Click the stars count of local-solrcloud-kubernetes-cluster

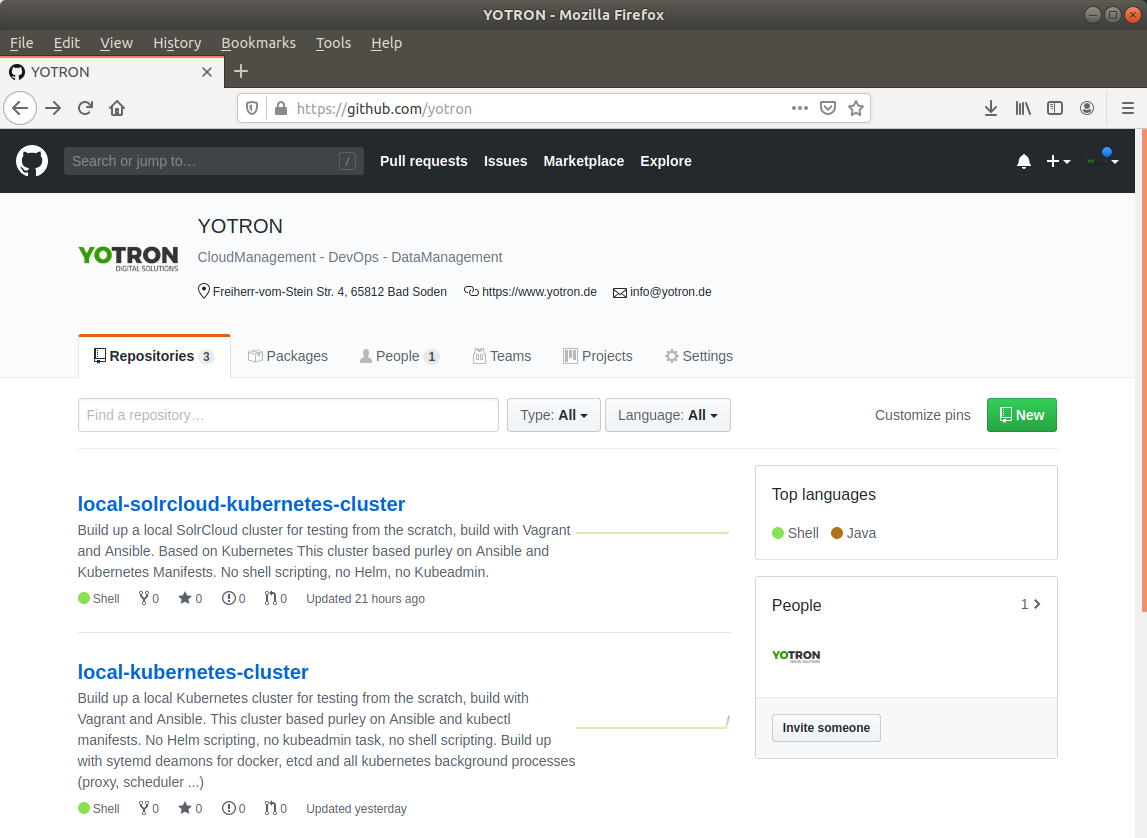click(x=190, y=598)
